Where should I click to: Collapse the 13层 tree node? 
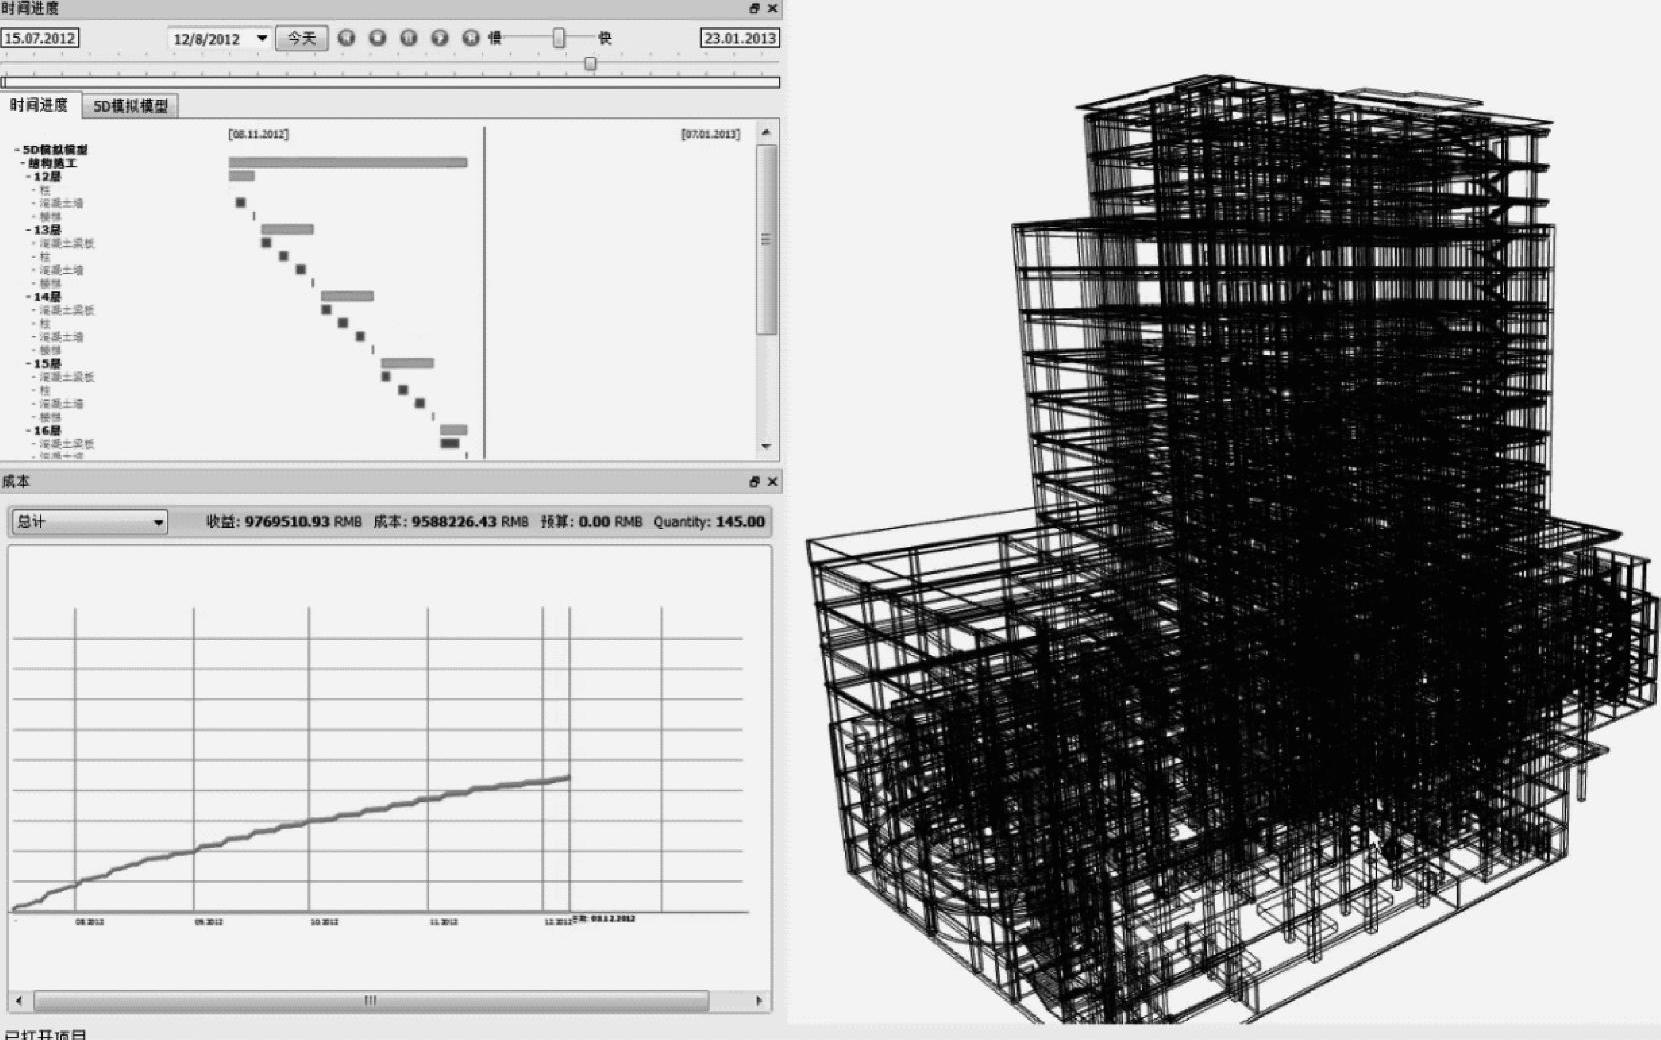click(28, 230)
